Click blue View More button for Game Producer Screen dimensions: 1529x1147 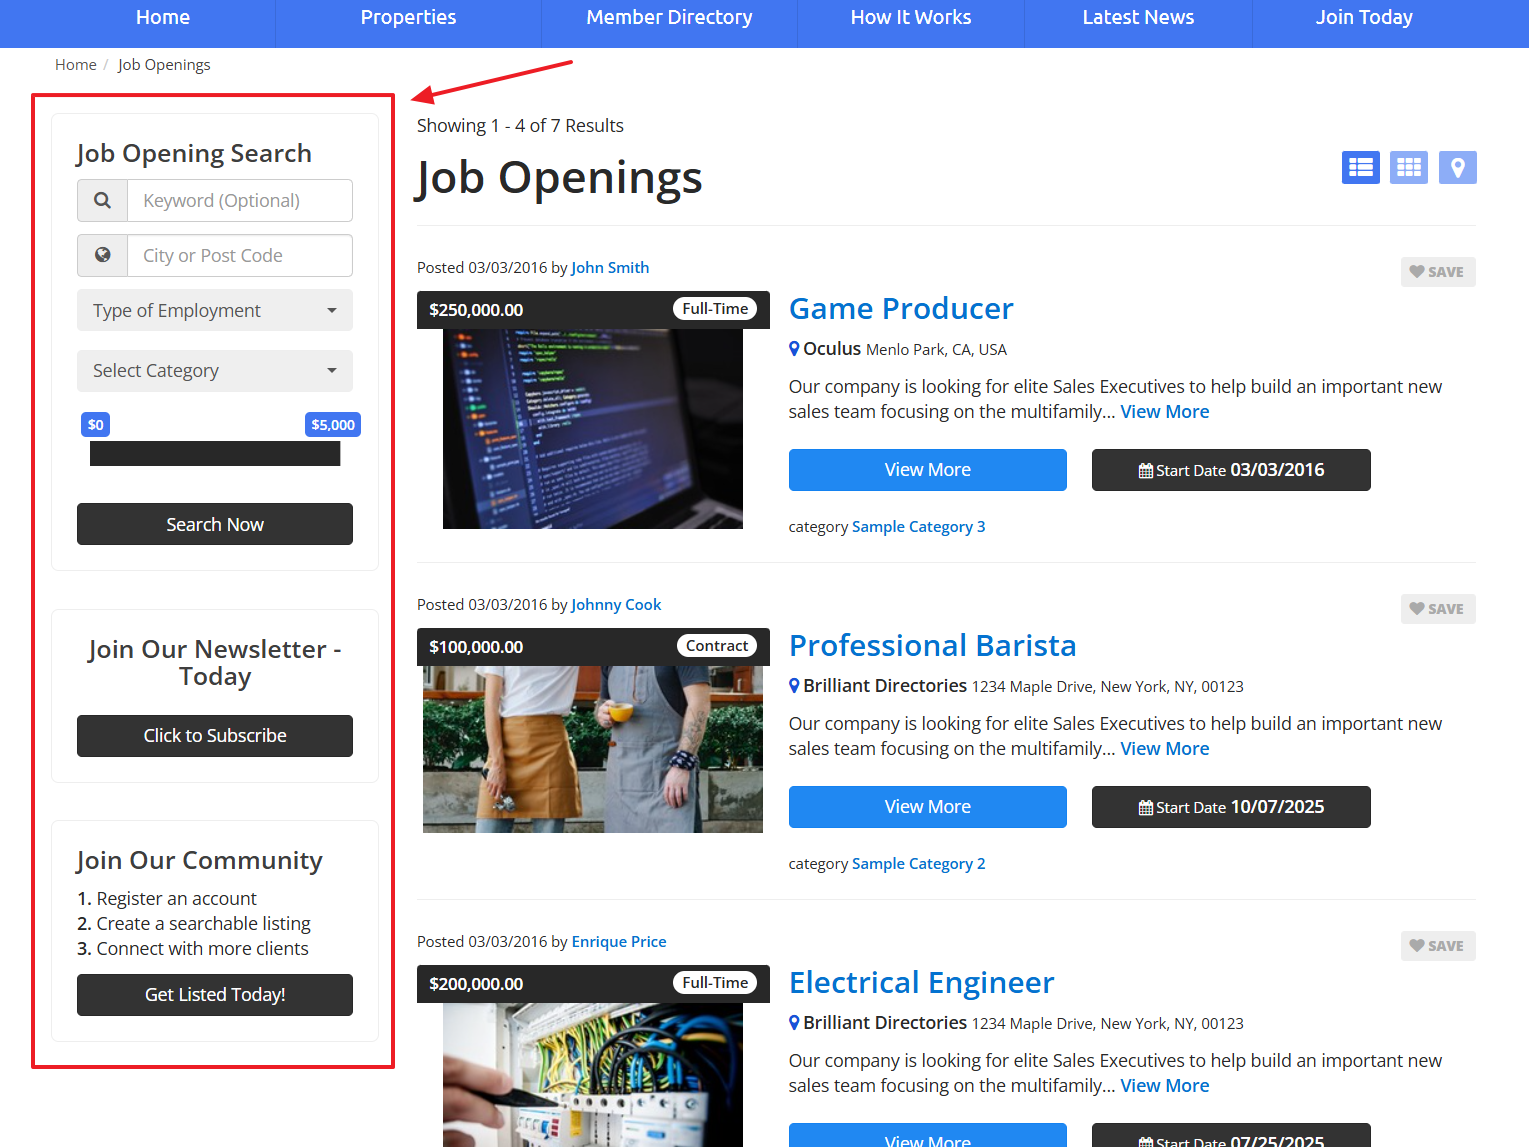(928, 470)
